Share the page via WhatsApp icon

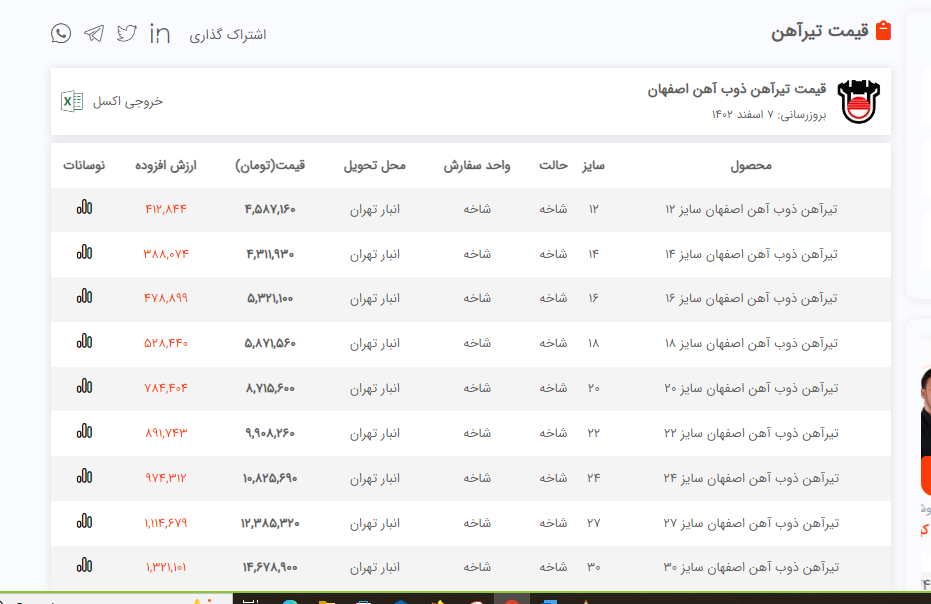[62, 33]
